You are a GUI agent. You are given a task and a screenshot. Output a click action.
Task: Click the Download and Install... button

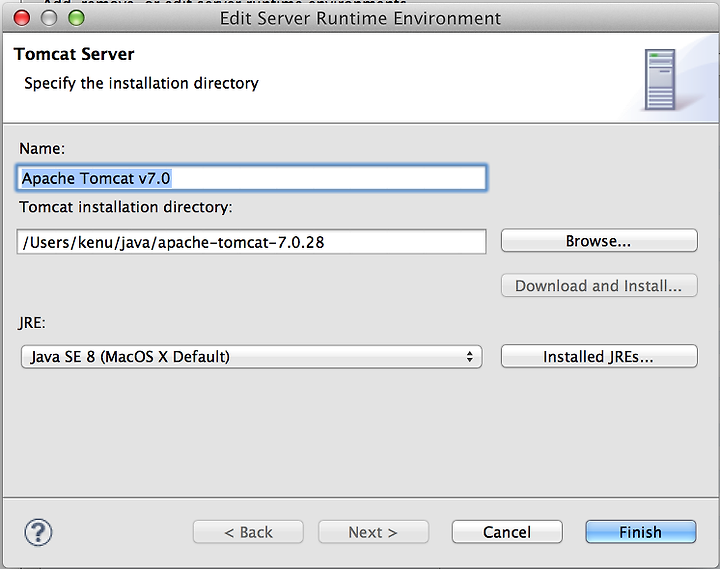pos(599,286)
